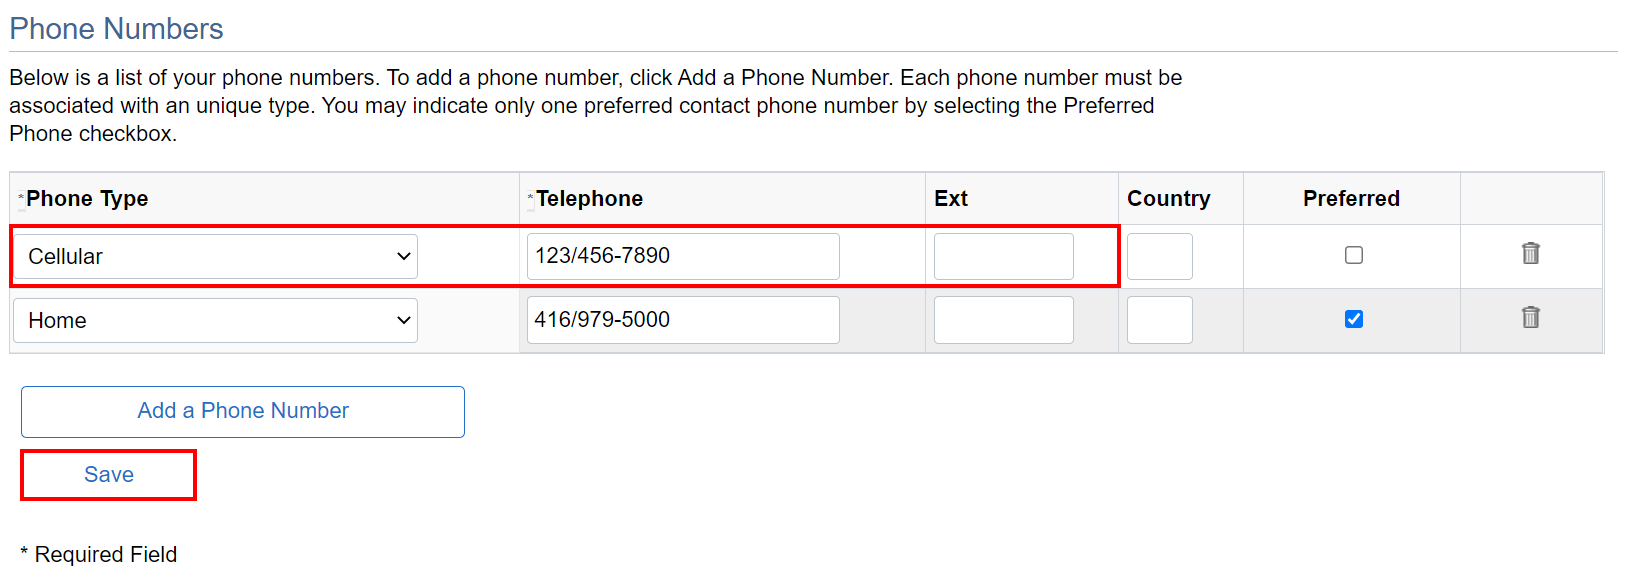1644x584 pixels.
Task: Uncheck Preferred for the Home number
Action: 1353,319
